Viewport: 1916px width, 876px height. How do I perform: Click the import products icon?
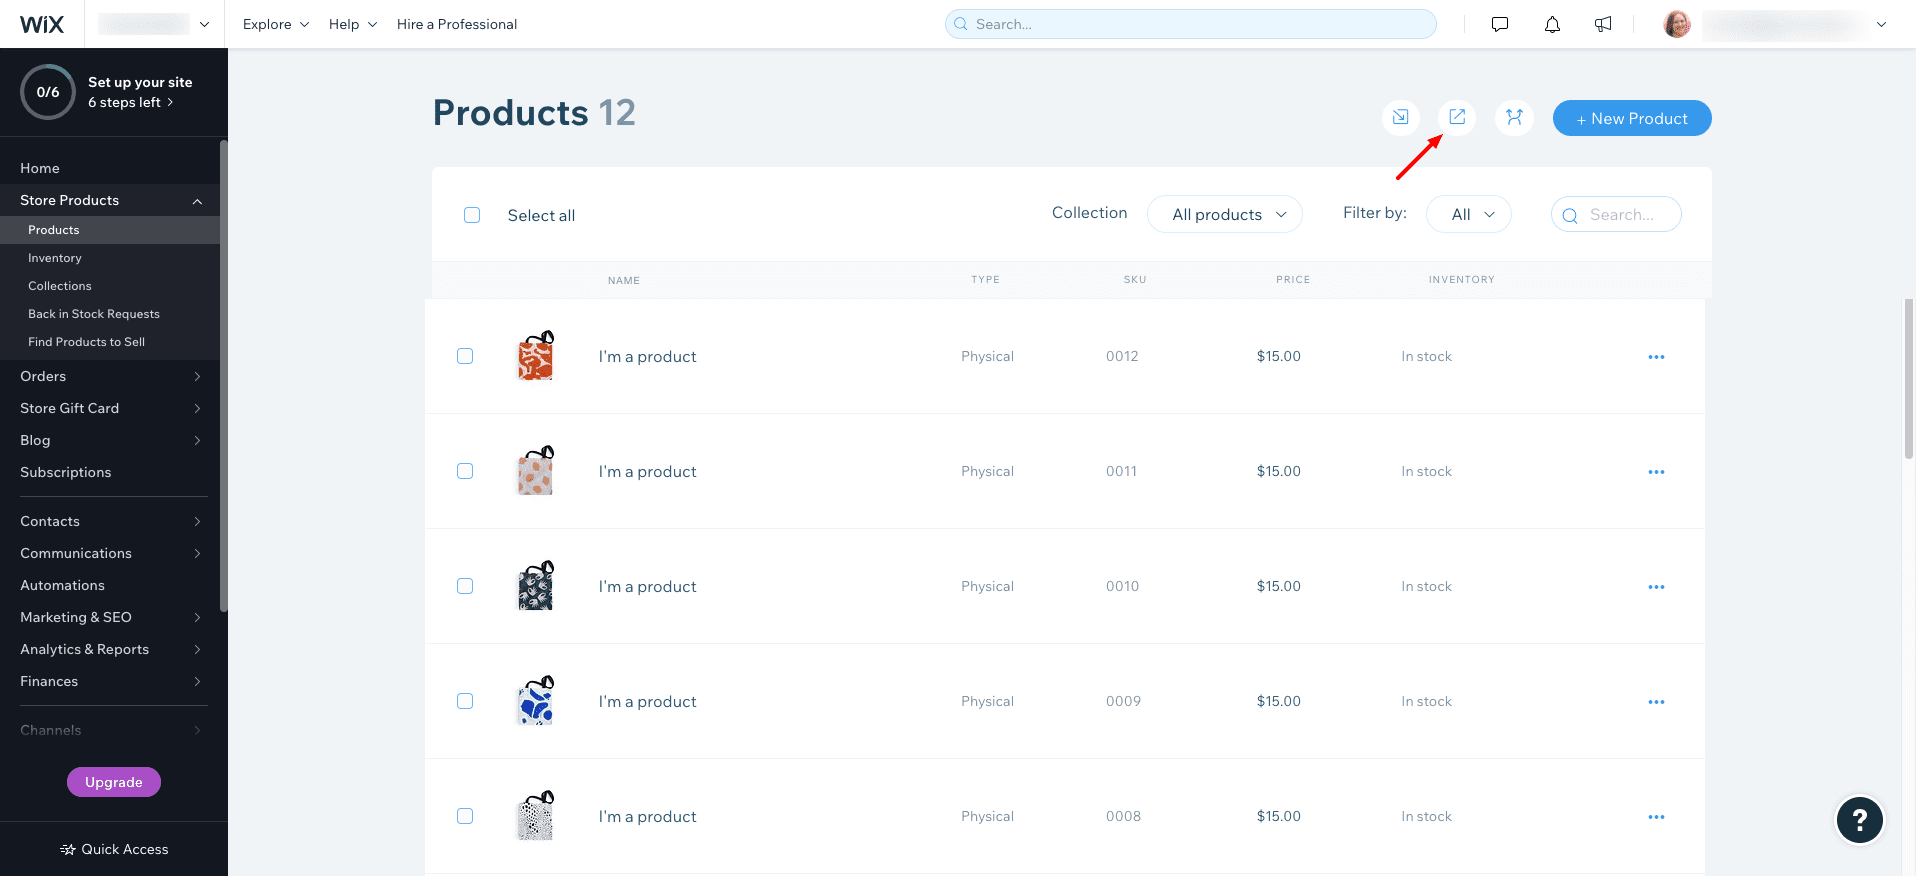tap(1400, 118)
